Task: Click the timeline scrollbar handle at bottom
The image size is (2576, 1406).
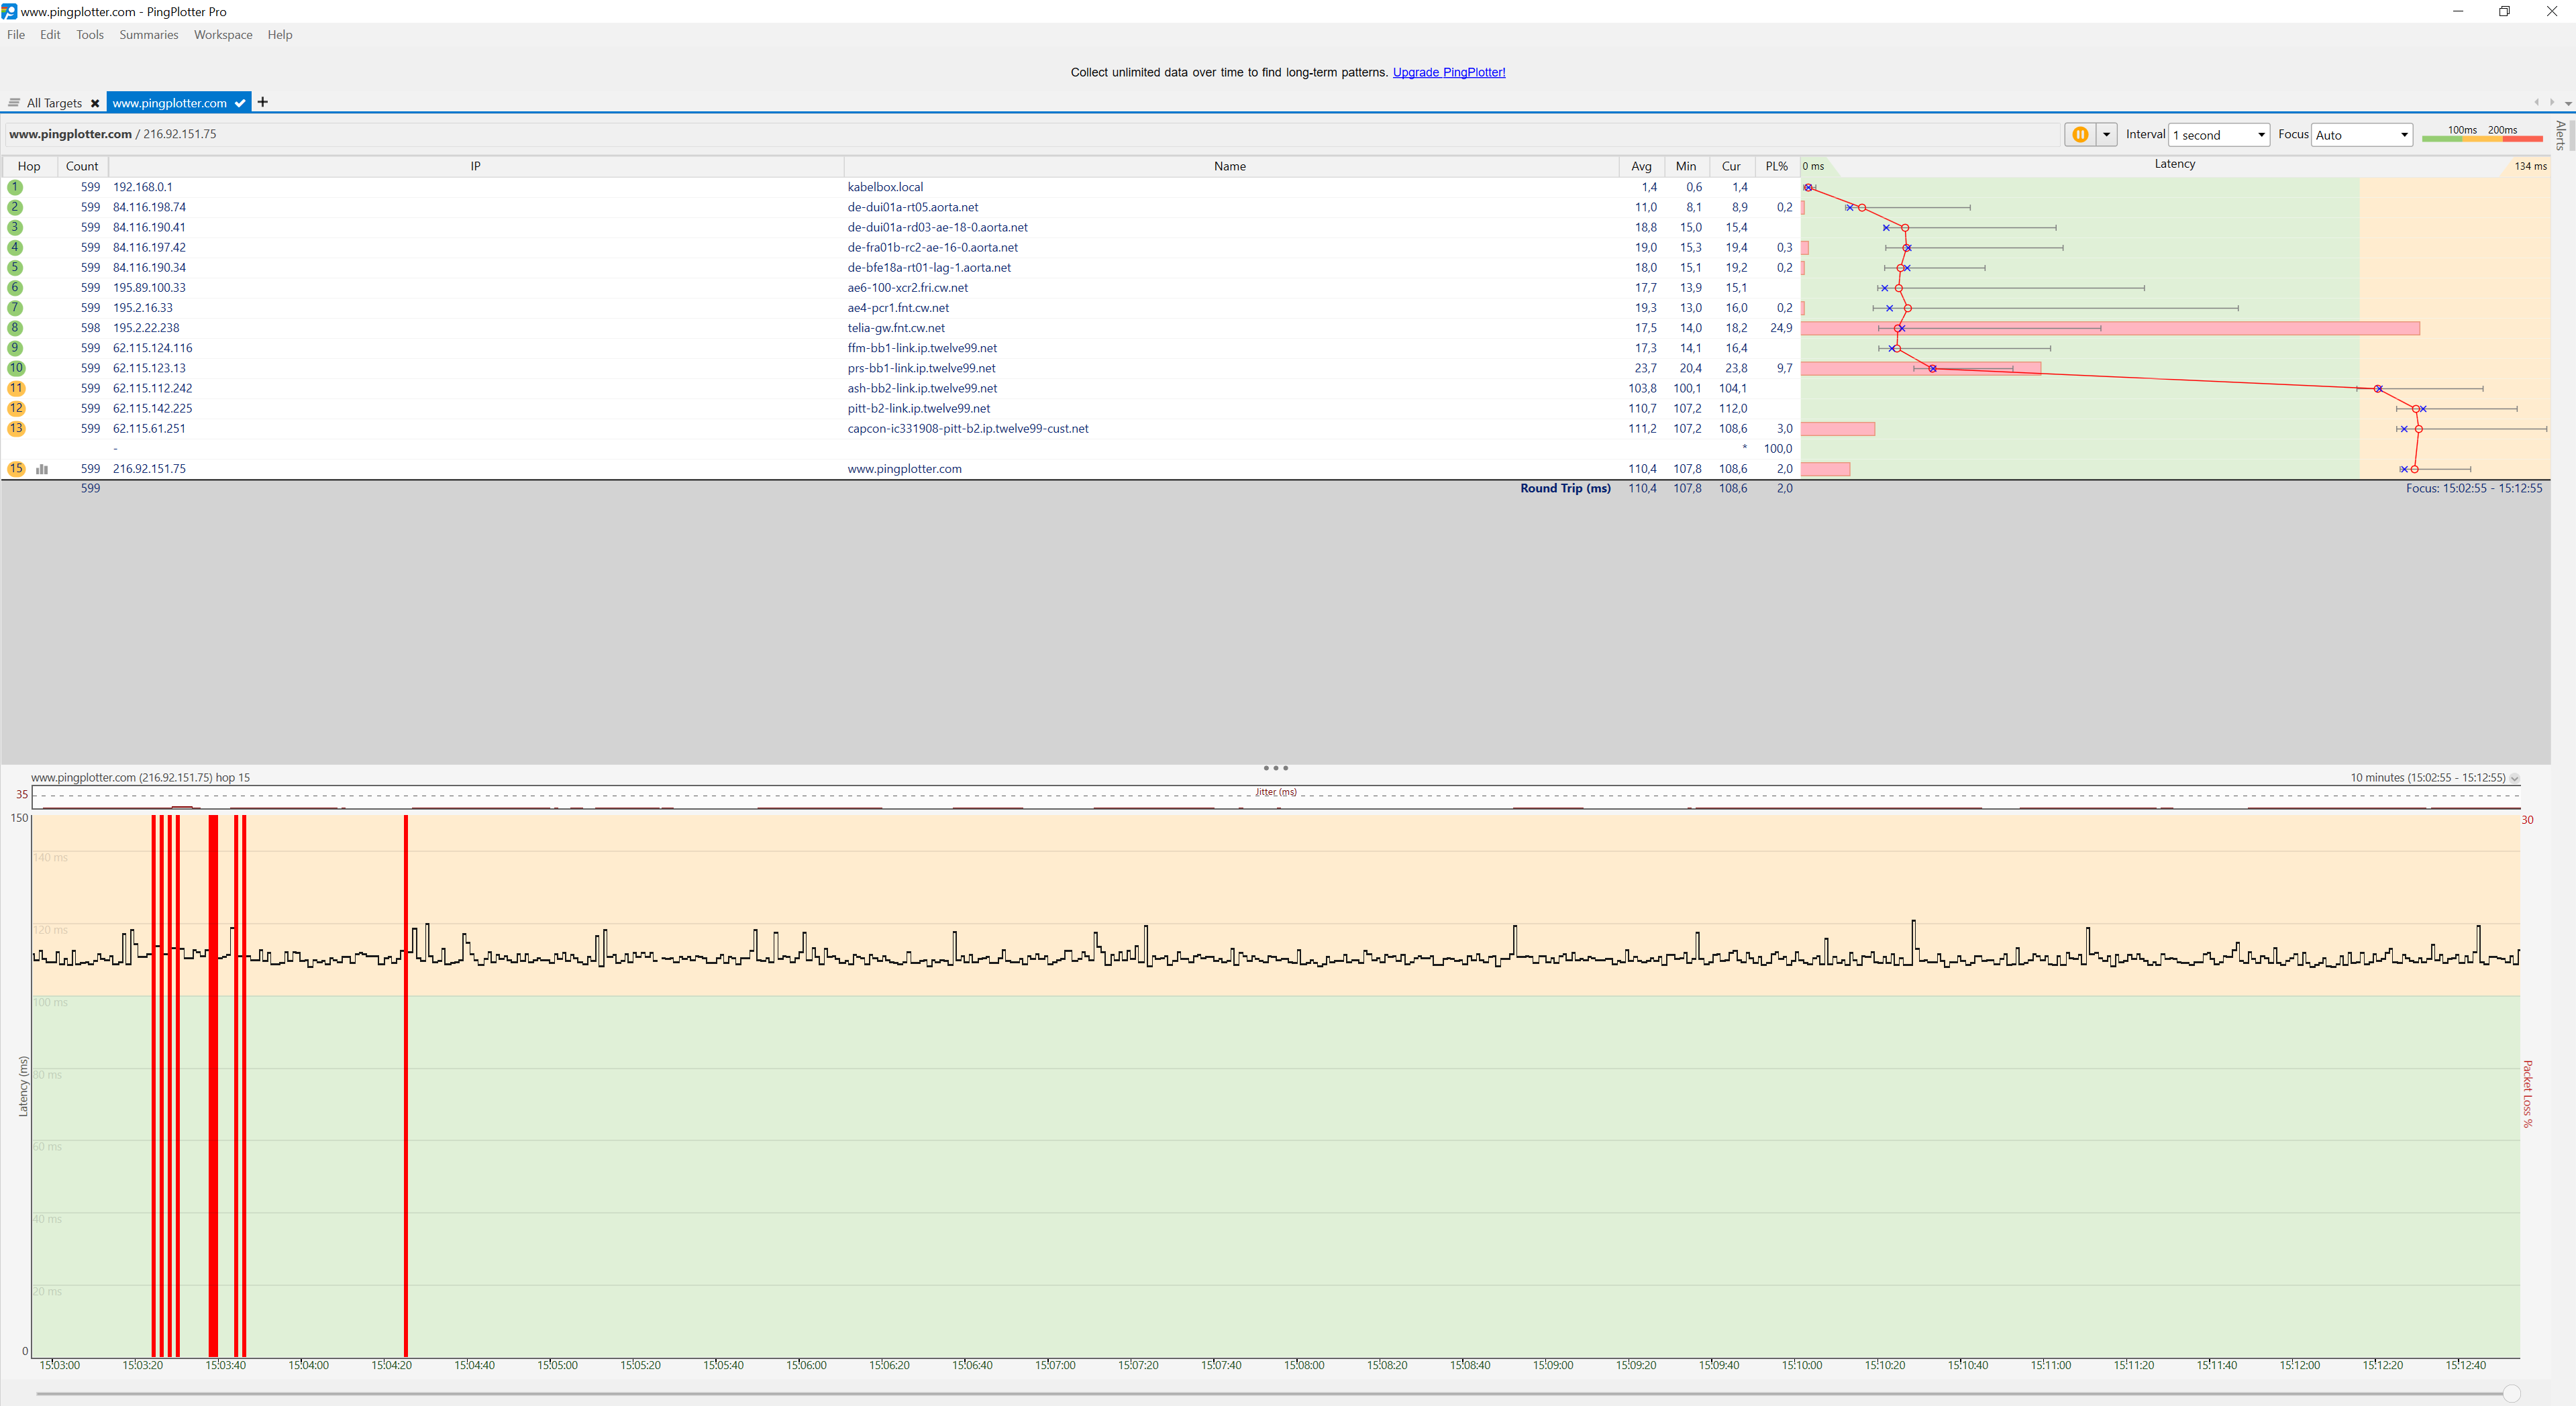Action: (2511, 1394)
